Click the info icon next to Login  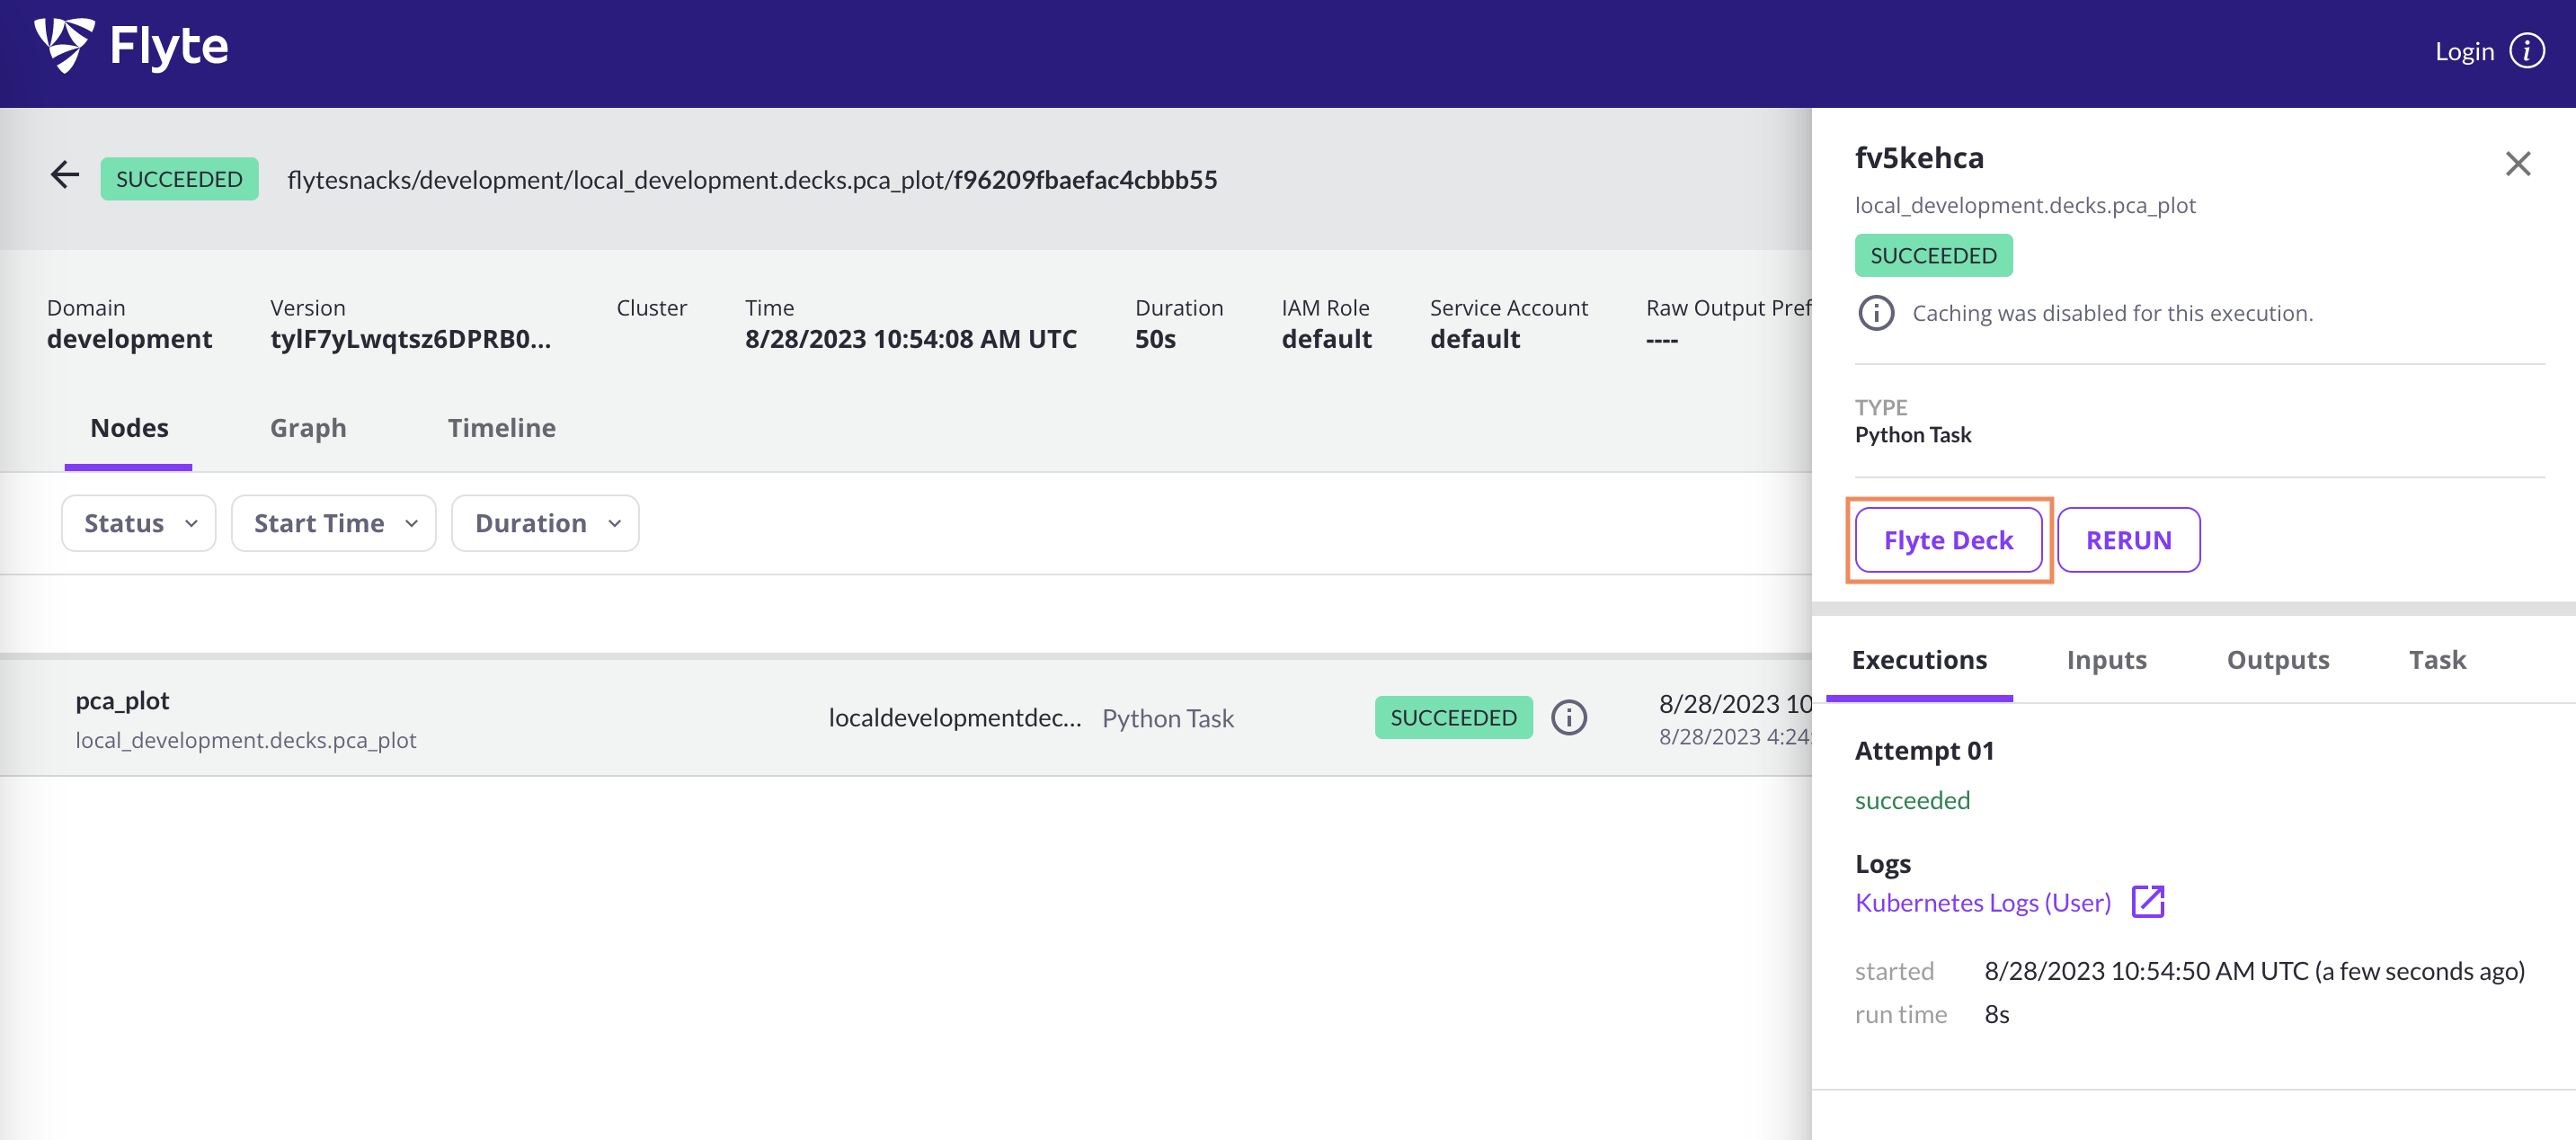coord(2527,51)
